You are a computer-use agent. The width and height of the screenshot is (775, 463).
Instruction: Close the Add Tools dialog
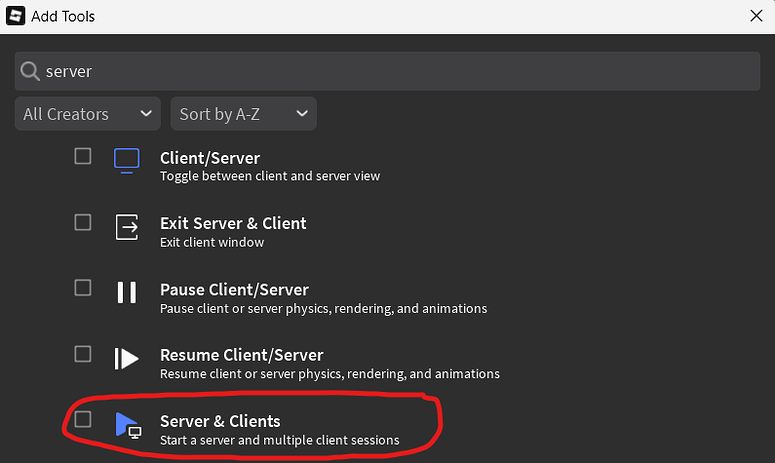[756, 16]
